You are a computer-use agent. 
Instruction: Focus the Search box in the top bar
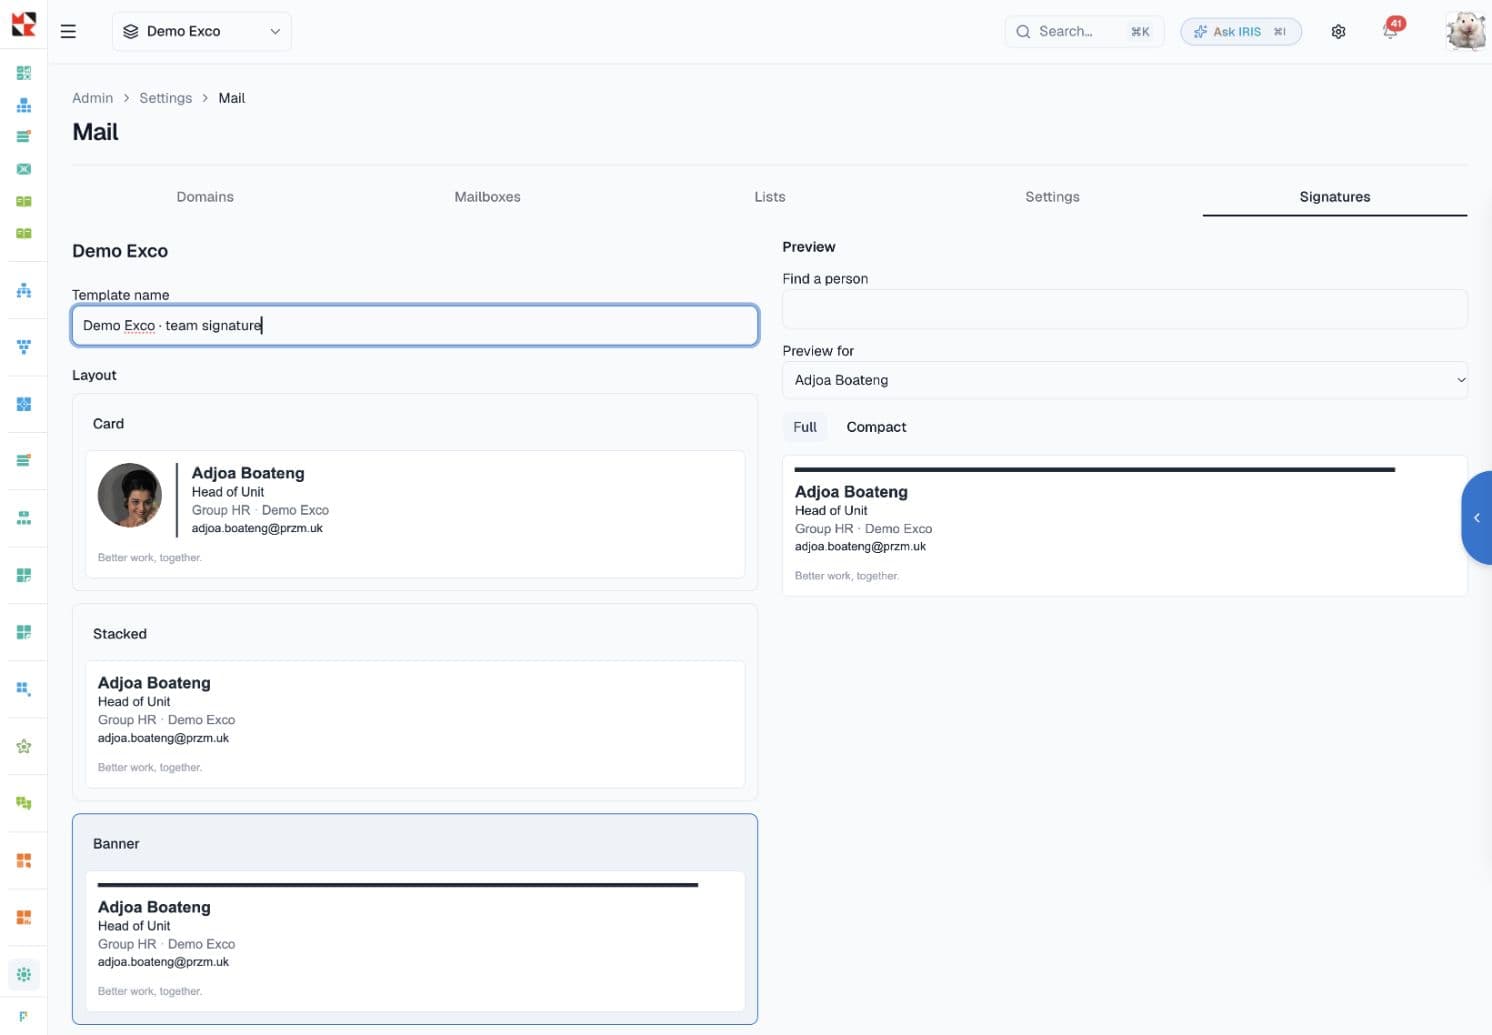[1084, 31]
